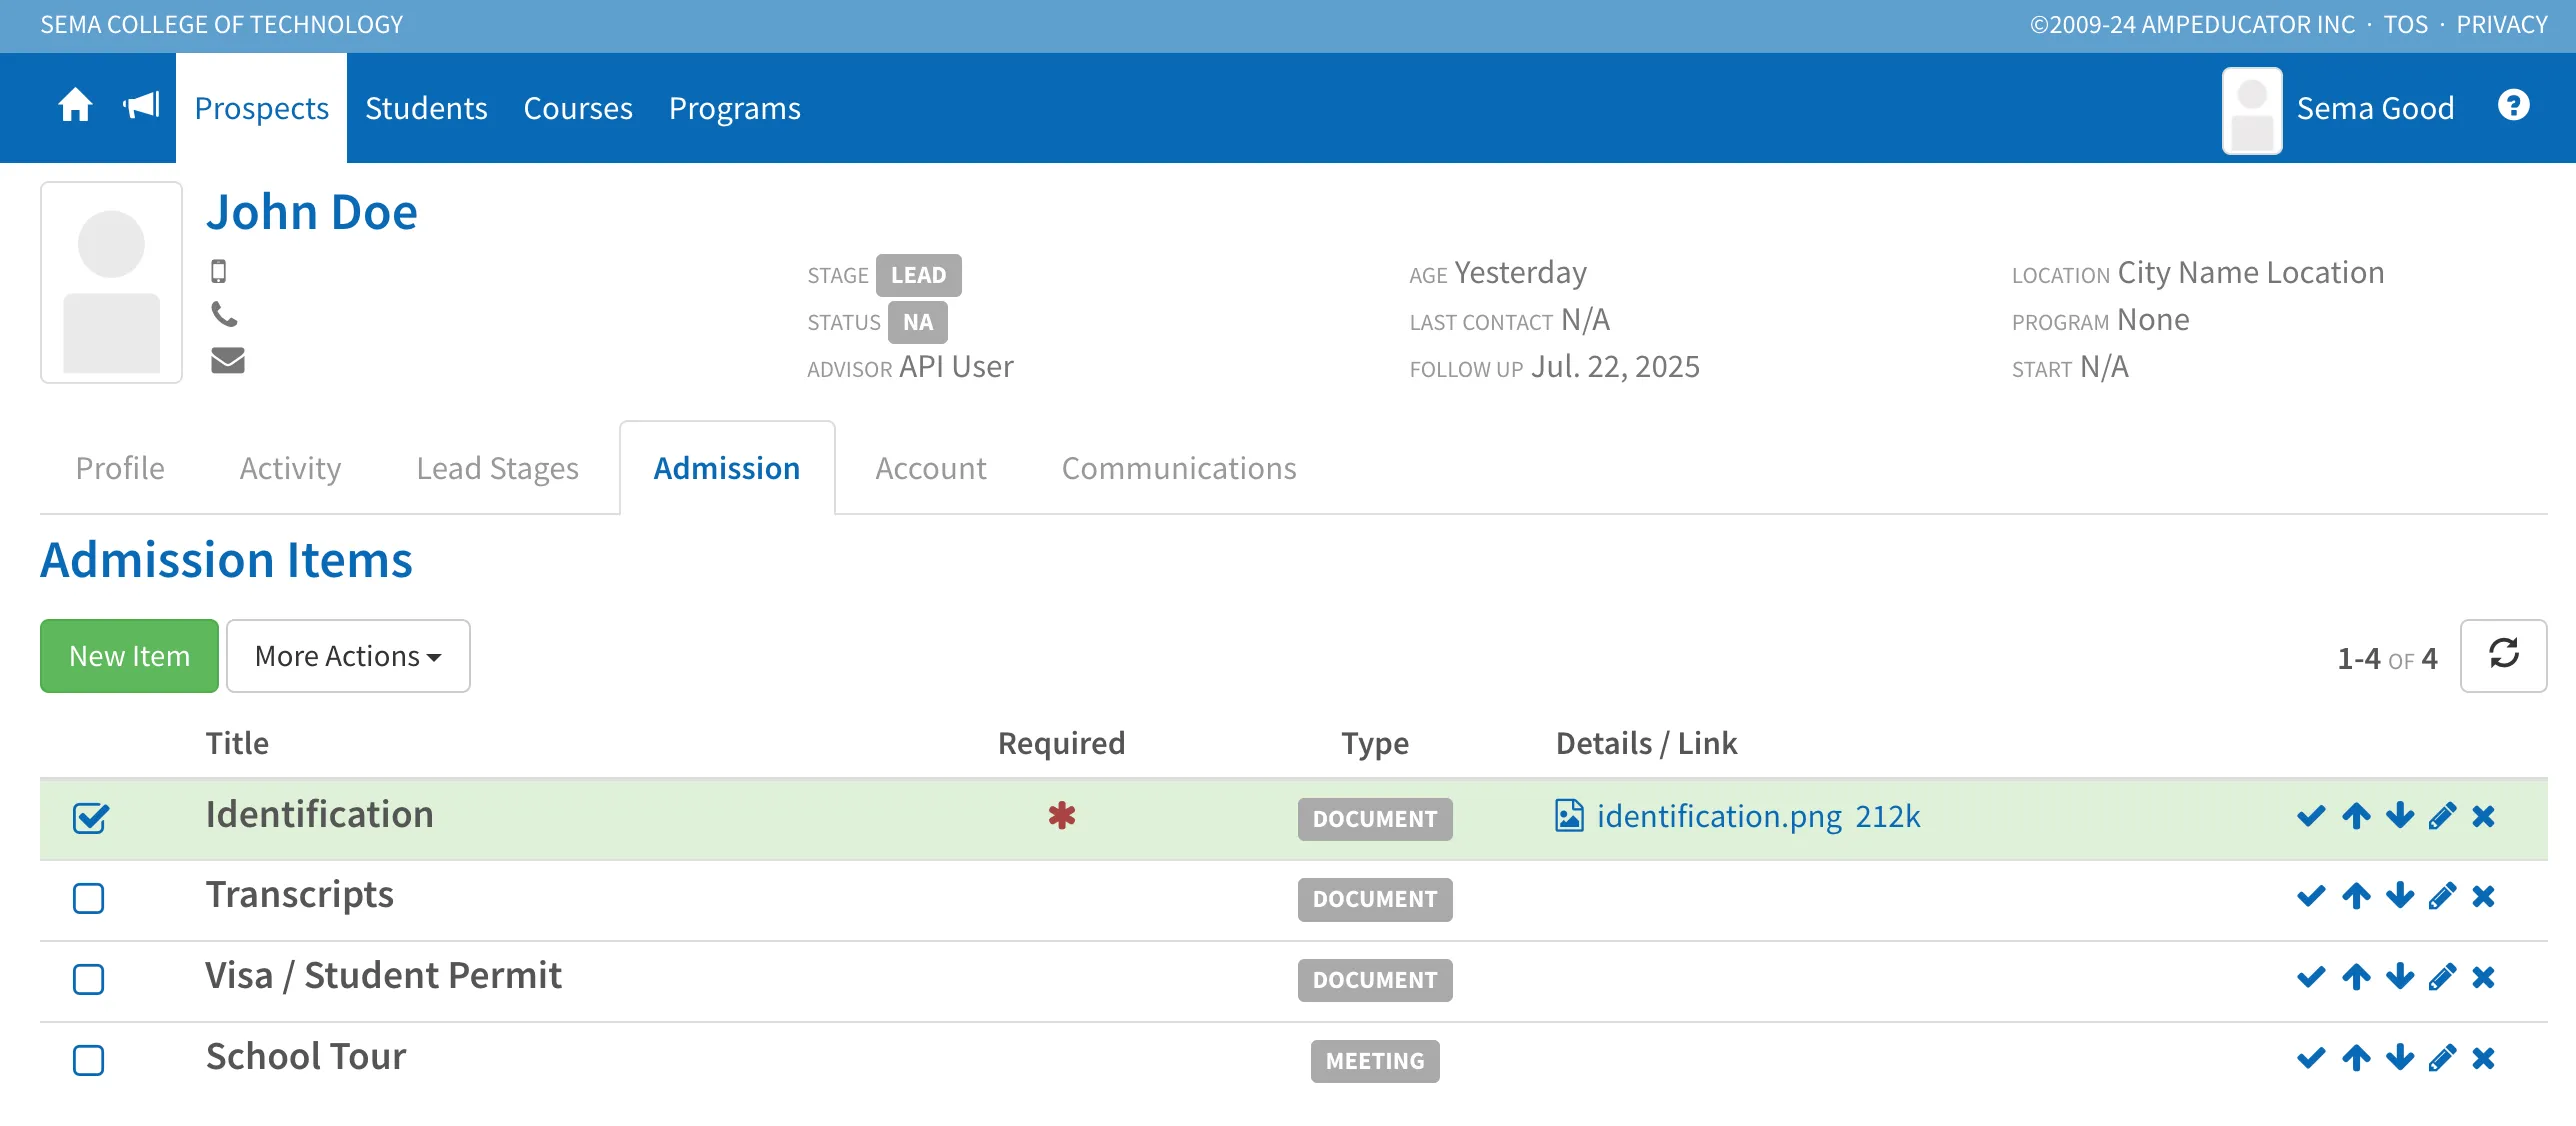Refresh the admission items list

click(x=2503, y=655)
